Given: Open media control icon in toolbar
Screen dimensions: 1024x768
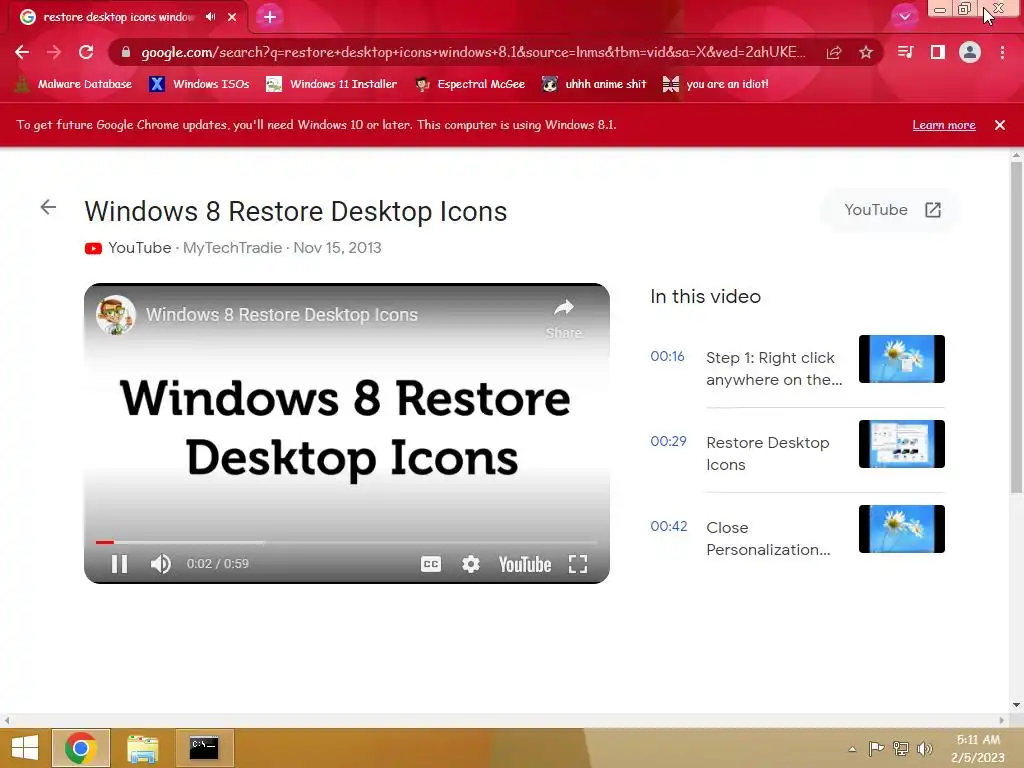Looking at the screenshot, I should pos(905,52).
